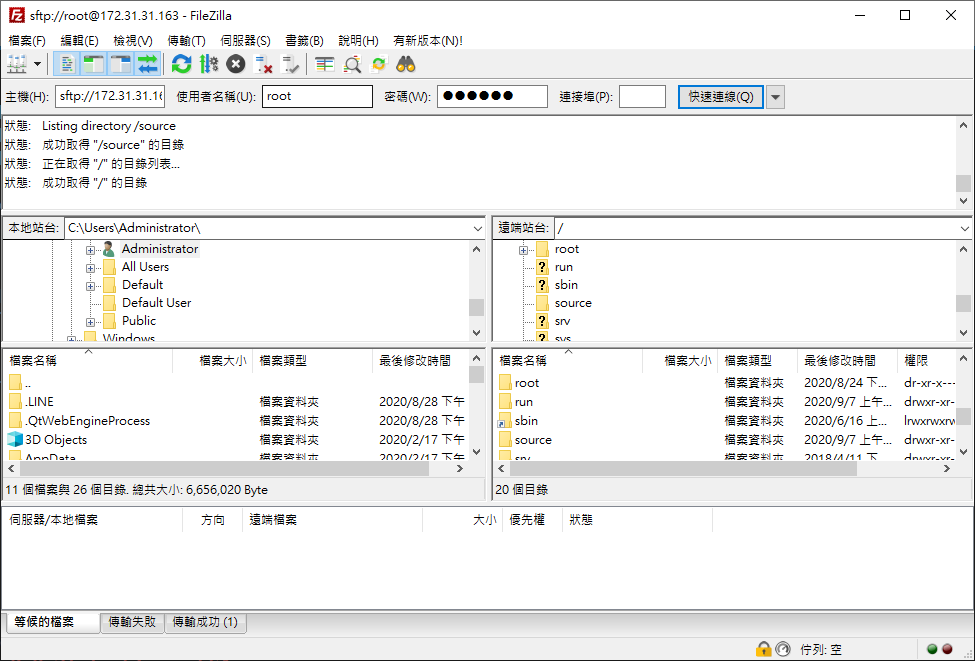Image resolution: width=975 pixels, height=661 pixels.
Task: Toggle local directory tree display
Action: 93,64
